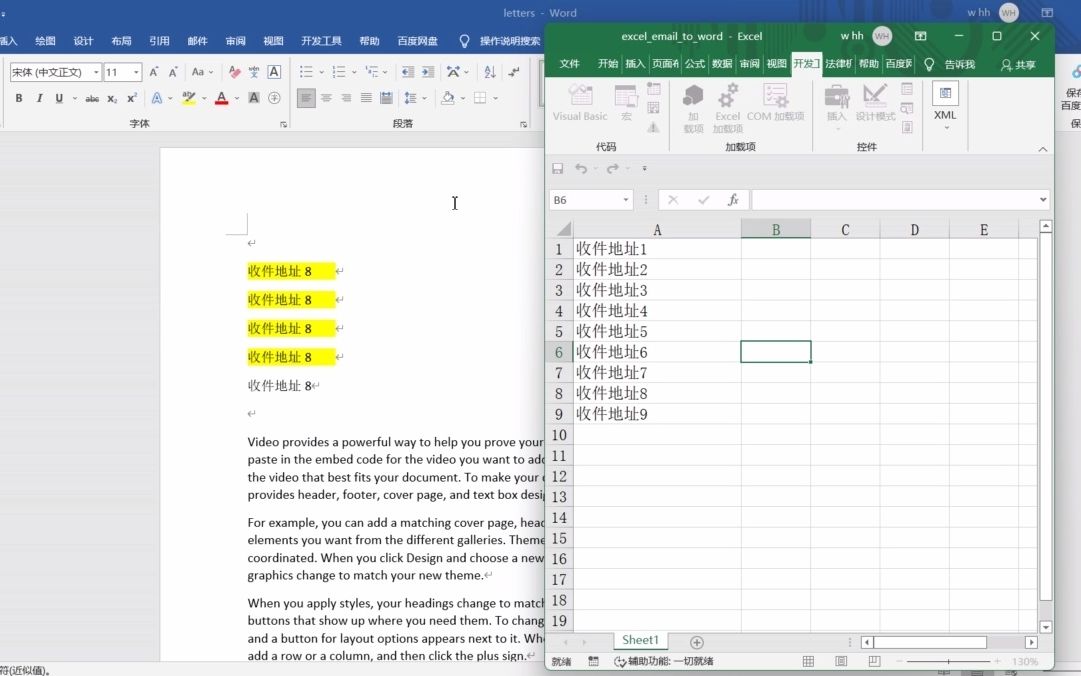Click the subscript icon in Word
The image size is (1081, 676).
[x=112, y=97]
